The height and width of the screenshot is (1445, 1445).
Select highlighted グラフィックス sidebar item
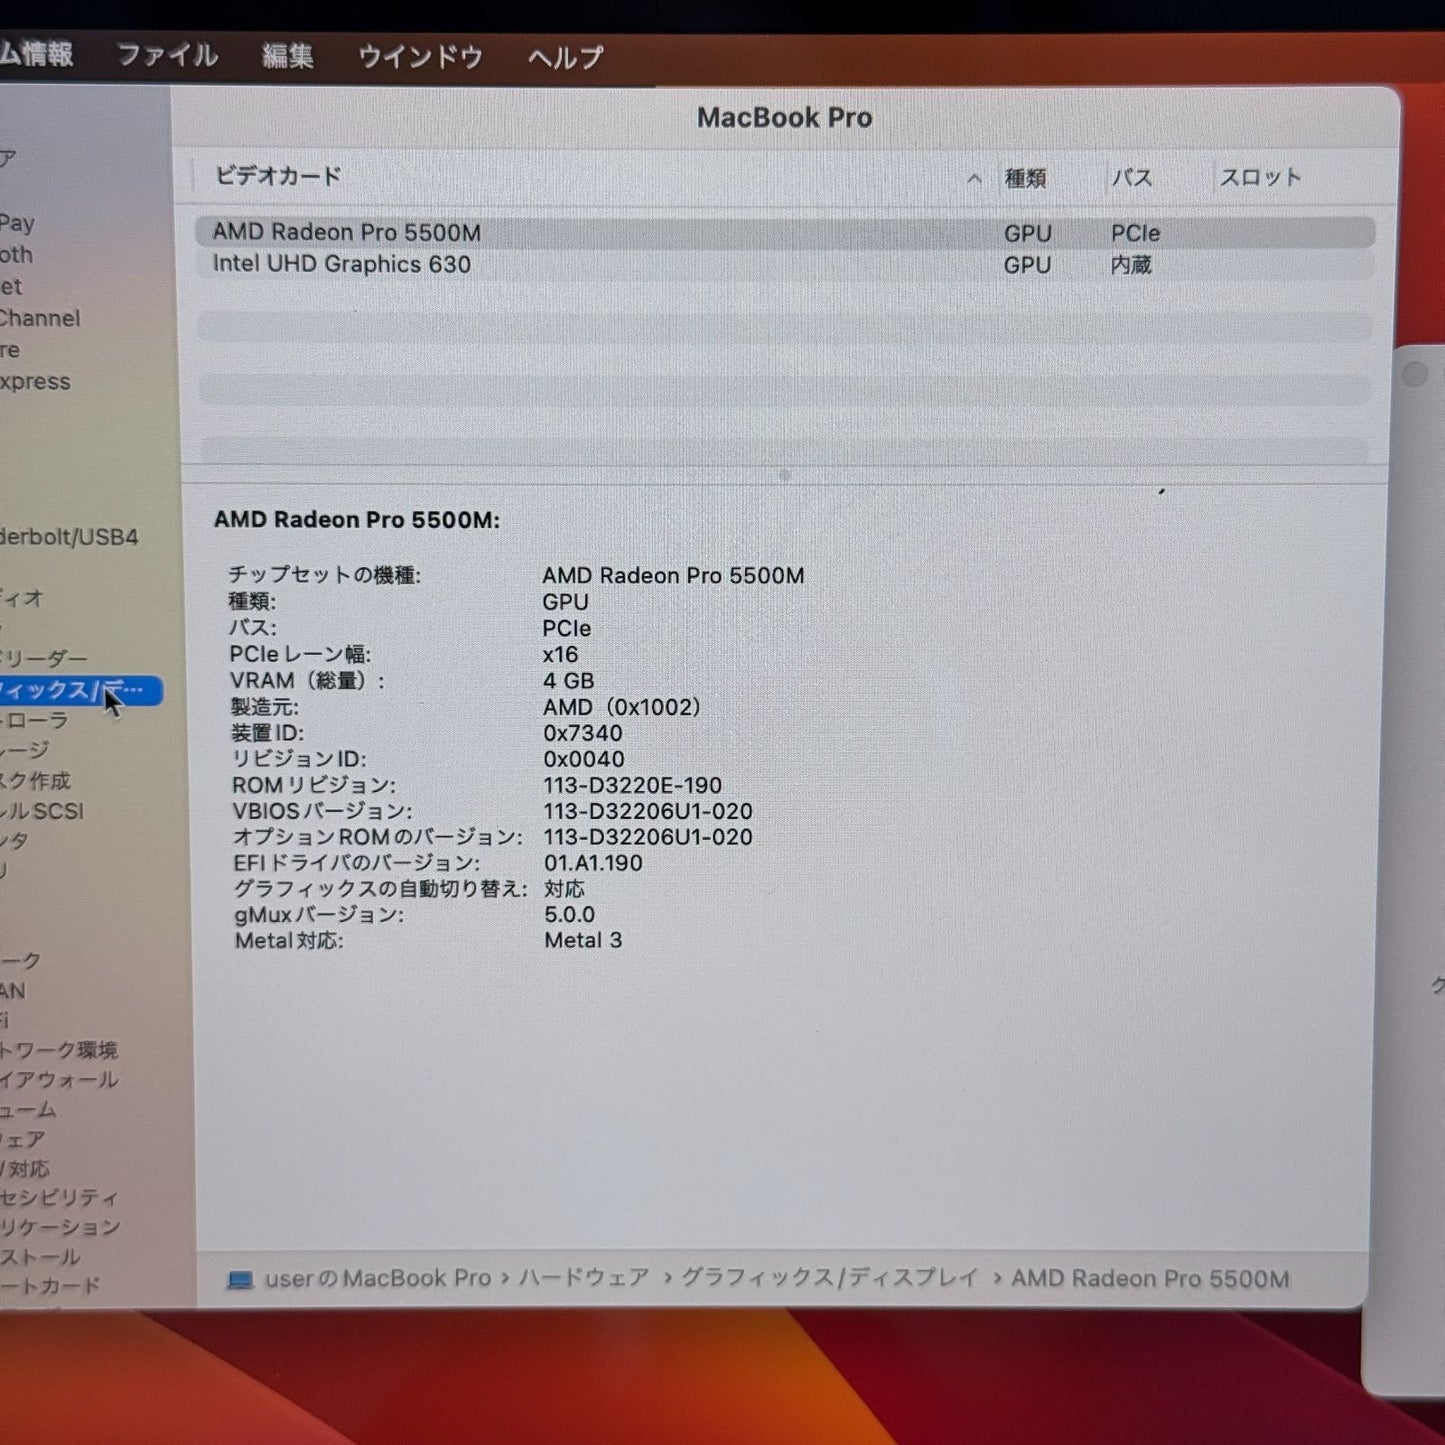click(80, 690)
